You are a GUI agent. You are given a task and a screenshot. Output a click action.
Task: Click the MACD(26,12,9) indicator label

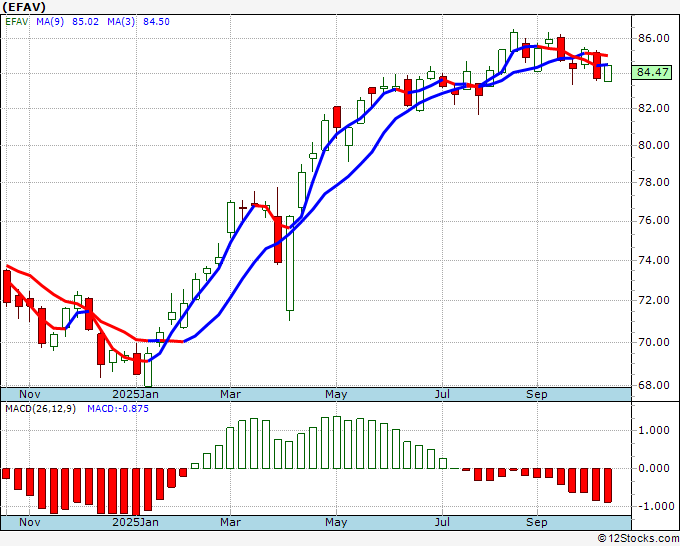pyautogui.click(x=40, y=409)
